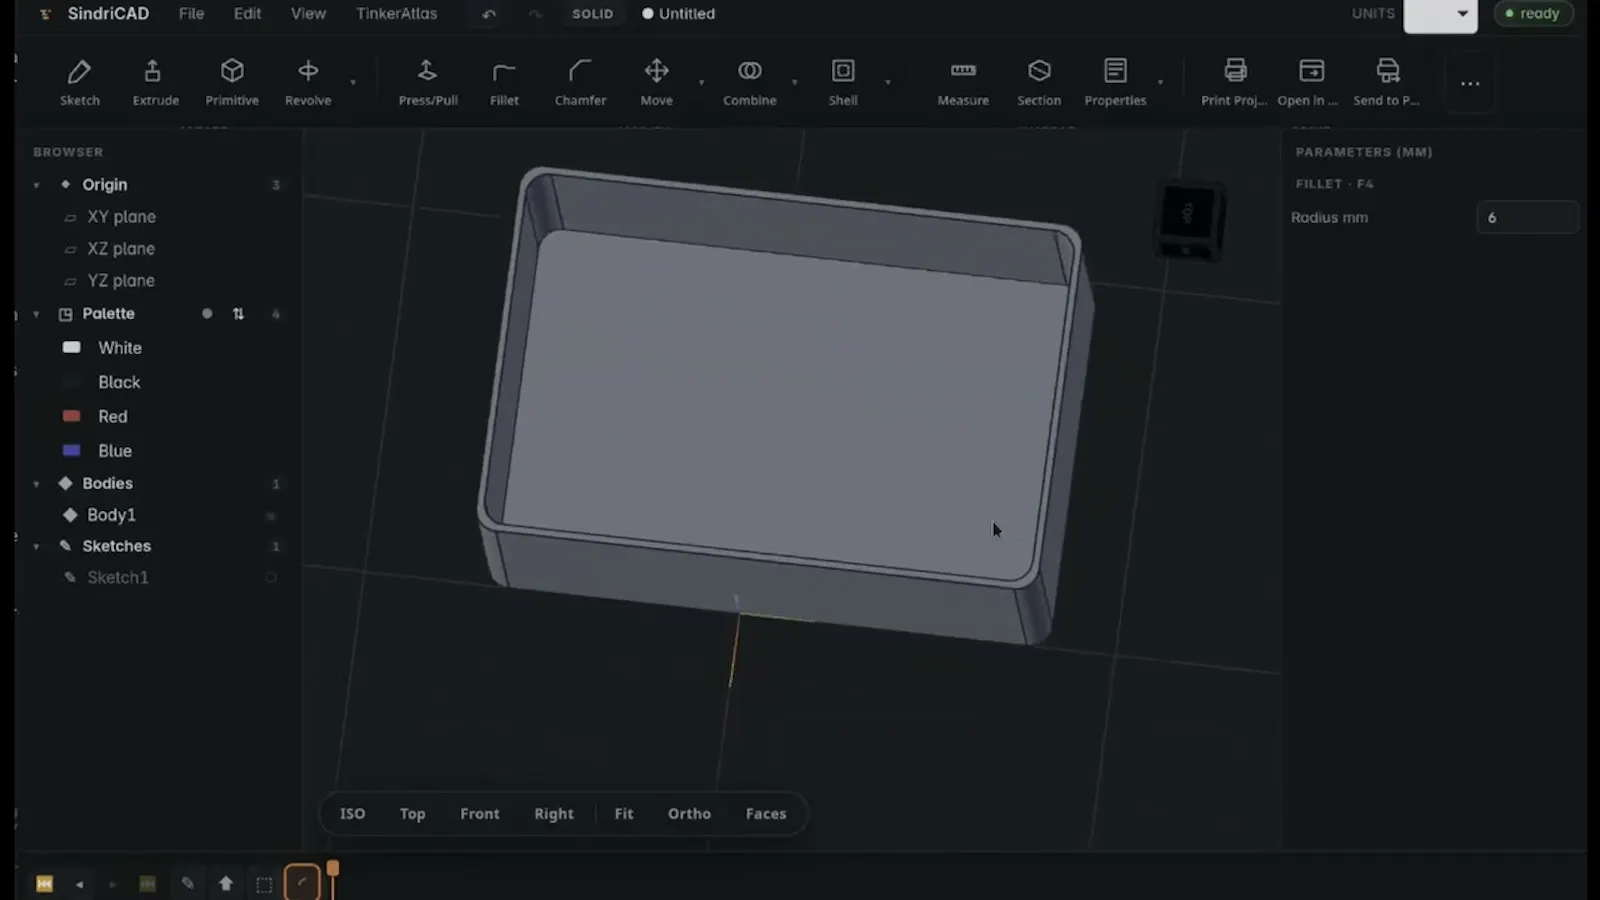Image resolution: width=1600 pixels, height=900 pixels.
Task: Collapse the Bodies tree group
Action: coord(37,484)
